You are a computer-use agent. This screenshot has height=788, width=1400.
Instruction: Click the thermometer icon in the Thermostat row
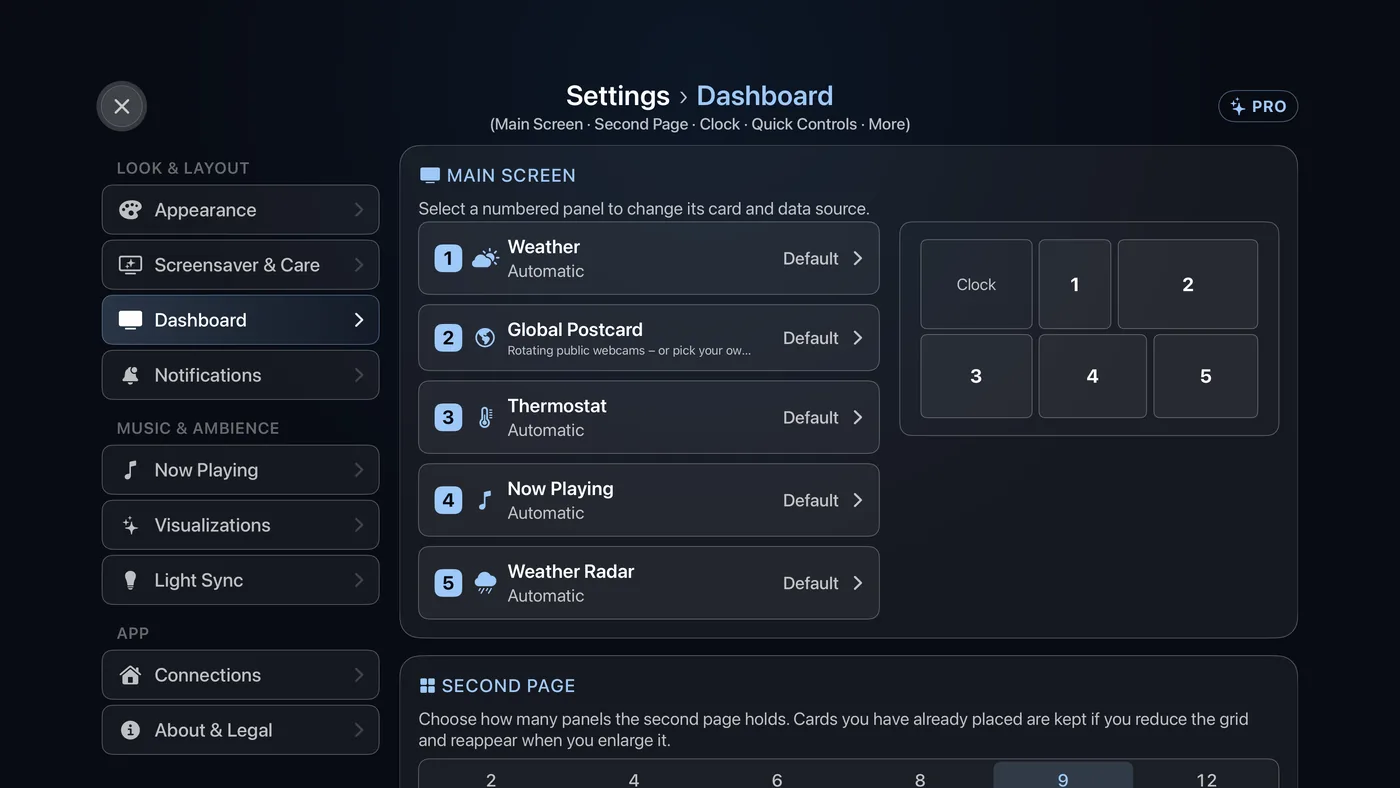[485, 418]
